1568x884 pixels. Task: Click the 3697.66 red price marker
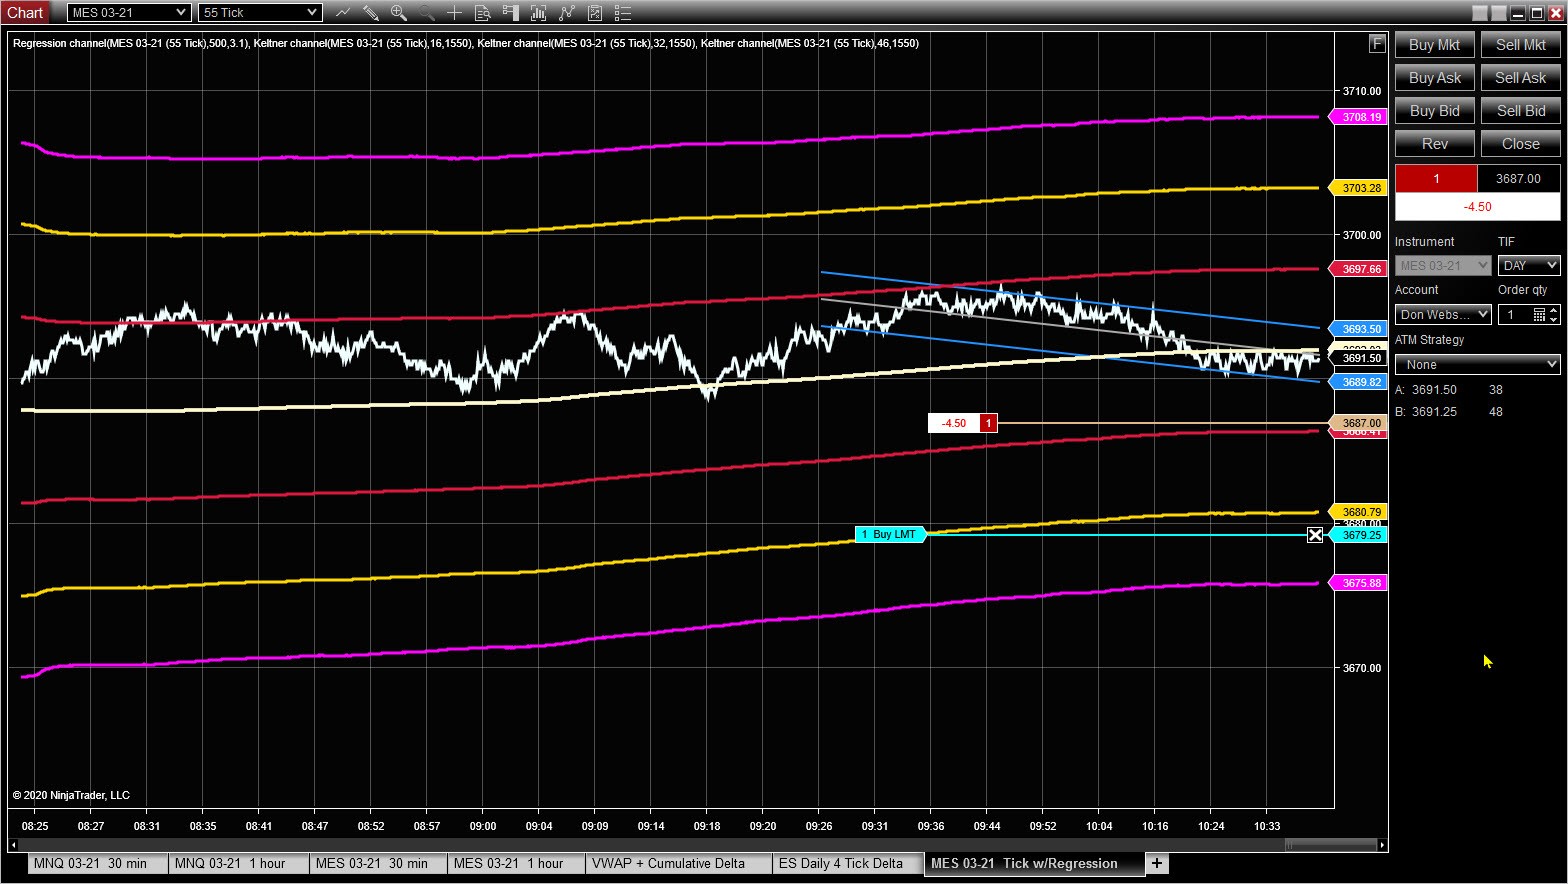tap(1360, 269)
